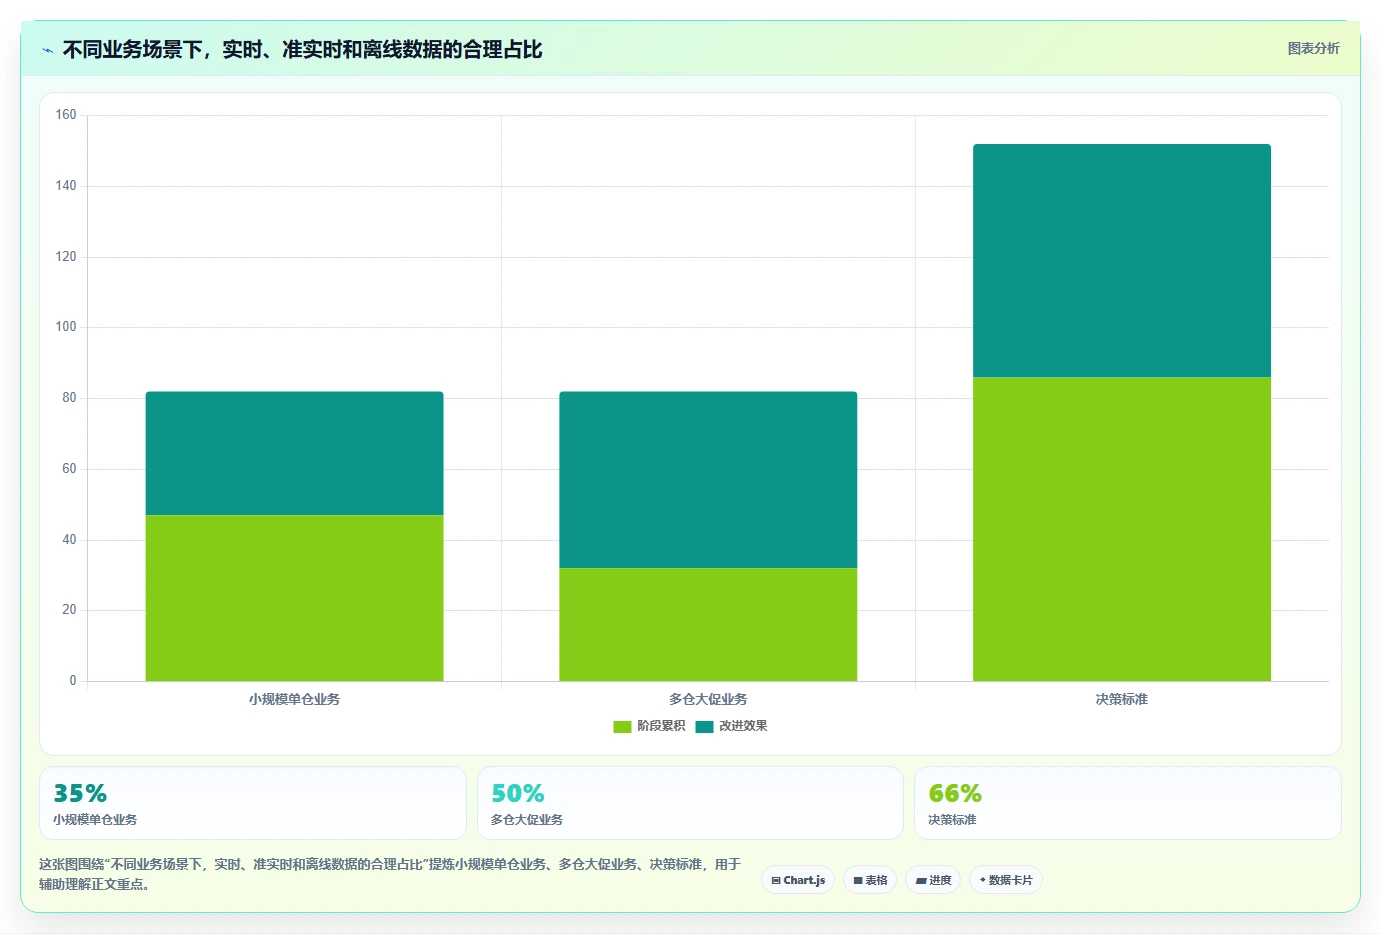Click the 80 y-axis value

(69, 398)
